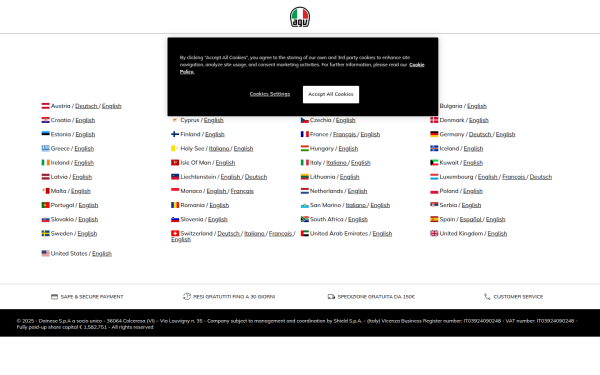Click the Croatia flag icon

pos(46,120)
